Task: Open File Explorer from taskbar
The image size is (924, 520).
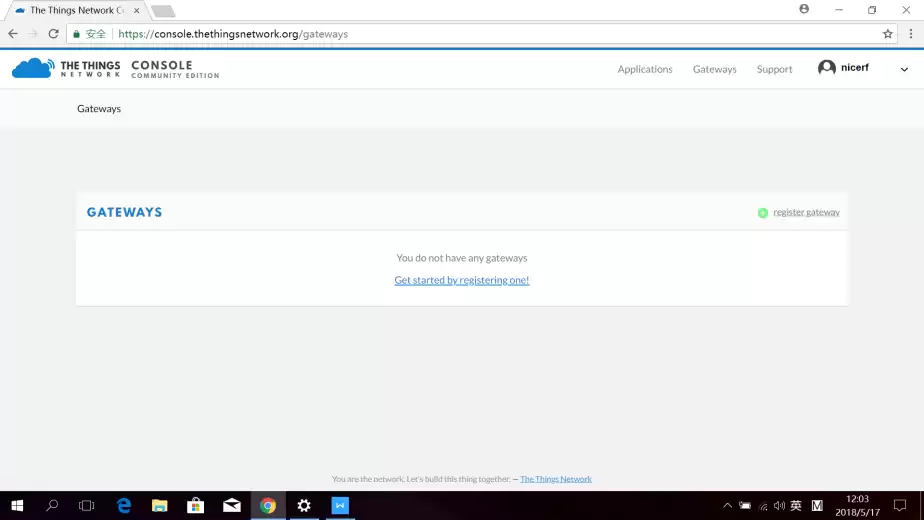Action: coord(160,506)
